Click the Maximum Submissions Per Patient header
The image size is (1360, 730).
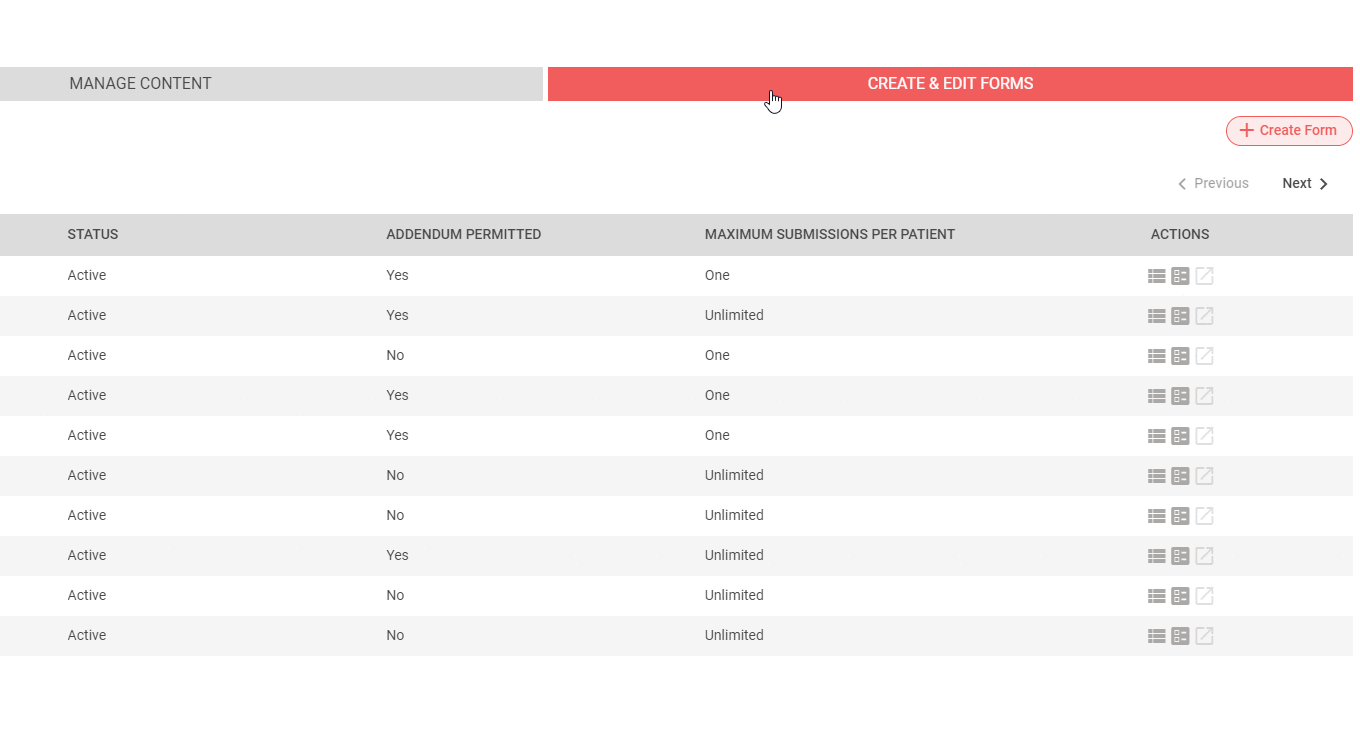coord(829,235)
